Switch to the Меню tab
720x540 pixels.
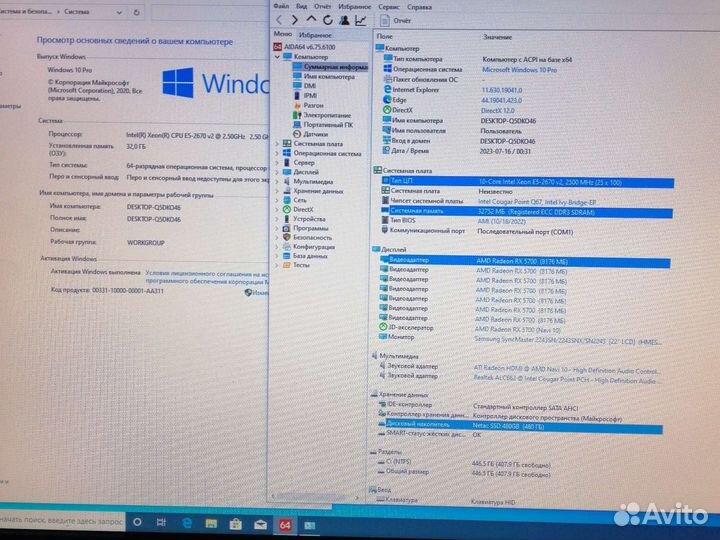[x=282, y=34]
